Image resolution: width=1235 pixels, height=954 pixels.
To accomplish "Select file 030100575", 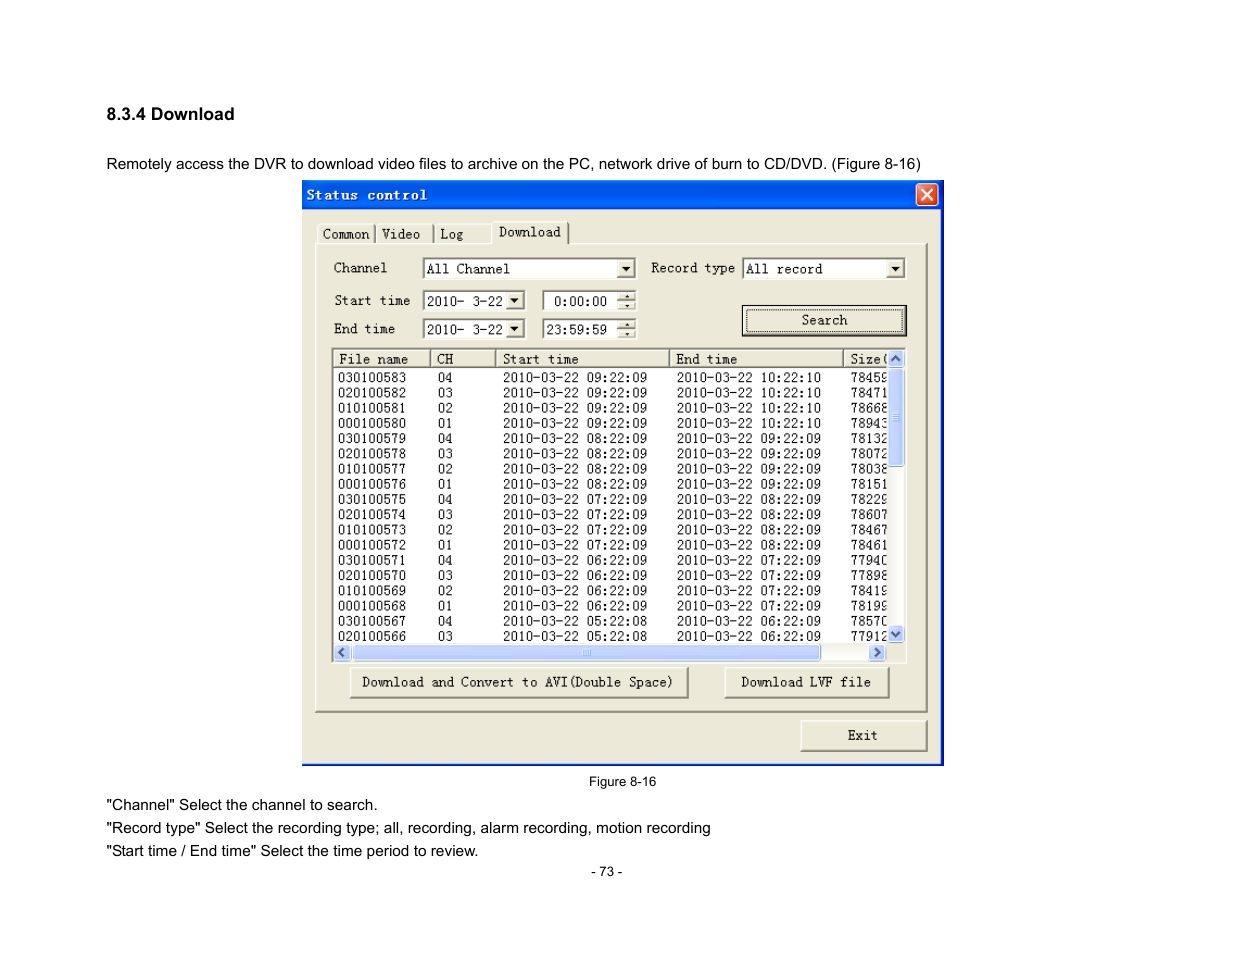I will [x=372, y=499].
